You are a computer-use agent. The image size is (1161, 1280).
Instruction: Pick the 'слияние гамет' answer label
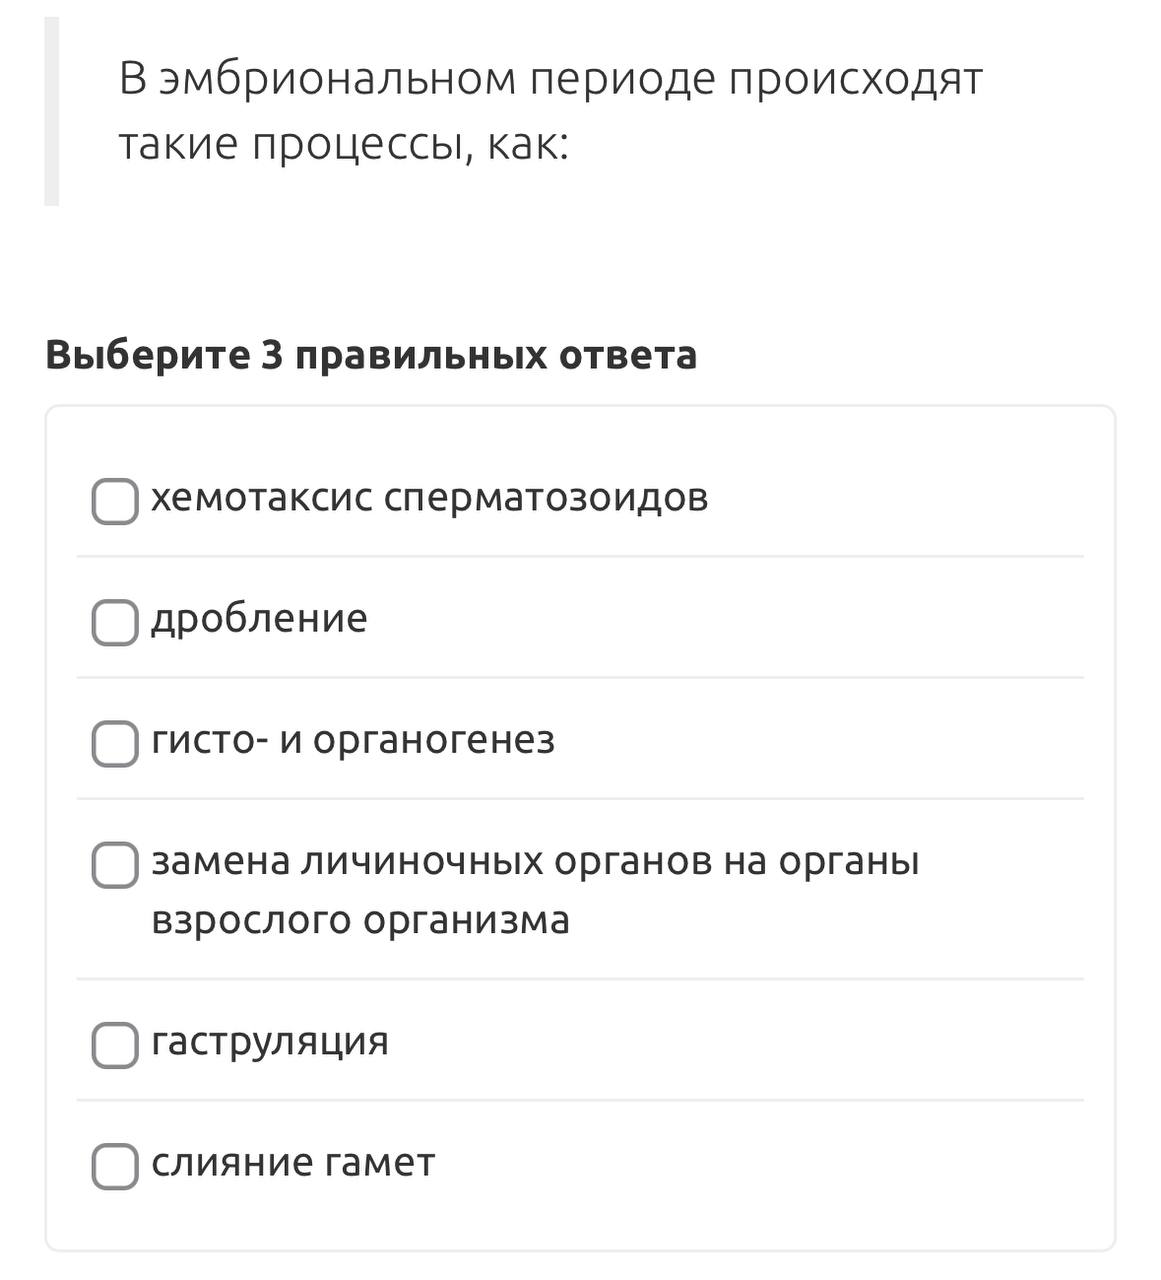click(293, 1163)
